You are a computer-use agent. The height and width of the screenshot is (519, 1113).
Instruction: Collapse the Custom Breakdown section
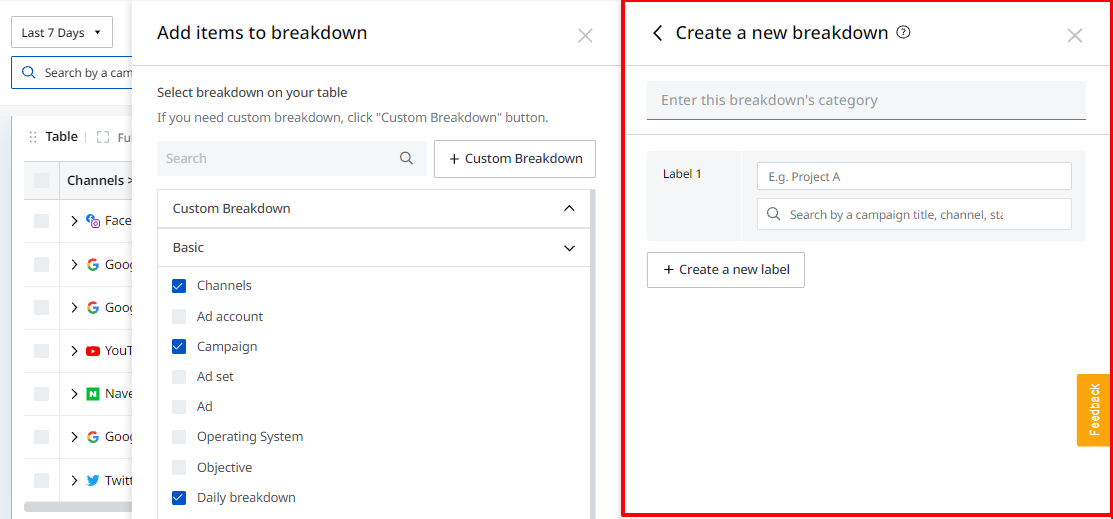click(x=569, y=209)
